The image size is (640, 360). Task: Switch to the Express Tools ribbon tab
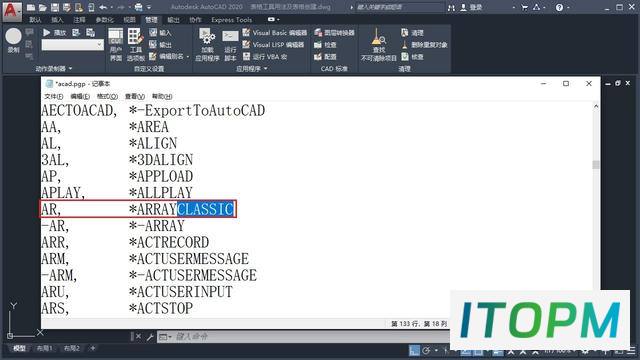(231, 20)
